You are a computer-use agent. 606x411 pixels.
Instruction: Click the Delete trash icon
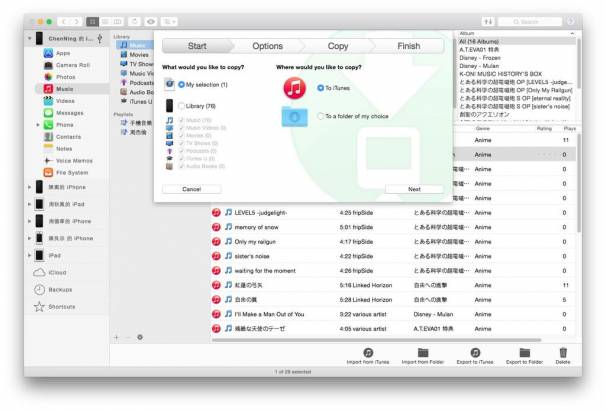563,353
